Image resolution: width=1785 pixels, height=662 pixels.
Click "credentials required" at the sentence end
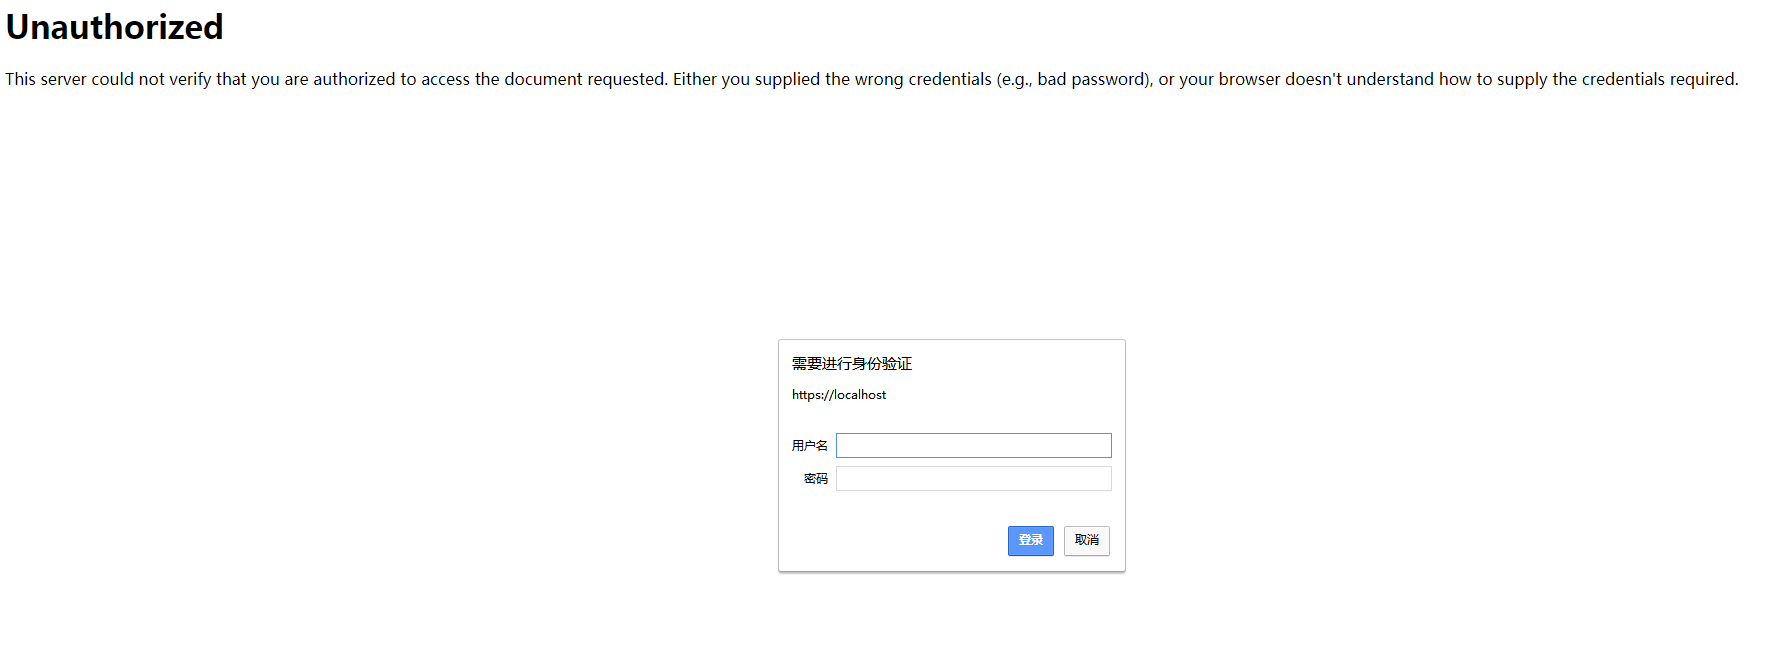[1658, 79]
